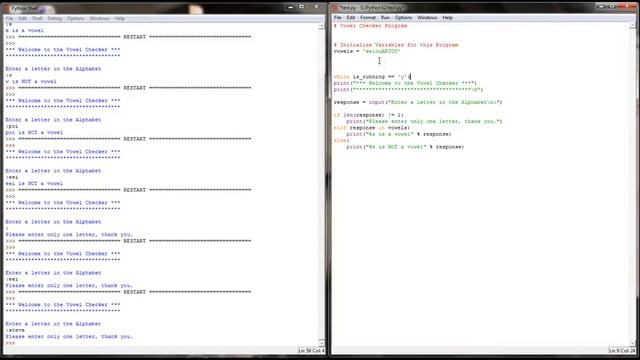640x360 pixels.
Task: Click print '%s is a vowel' code line
Action: (x=399, y=134)
